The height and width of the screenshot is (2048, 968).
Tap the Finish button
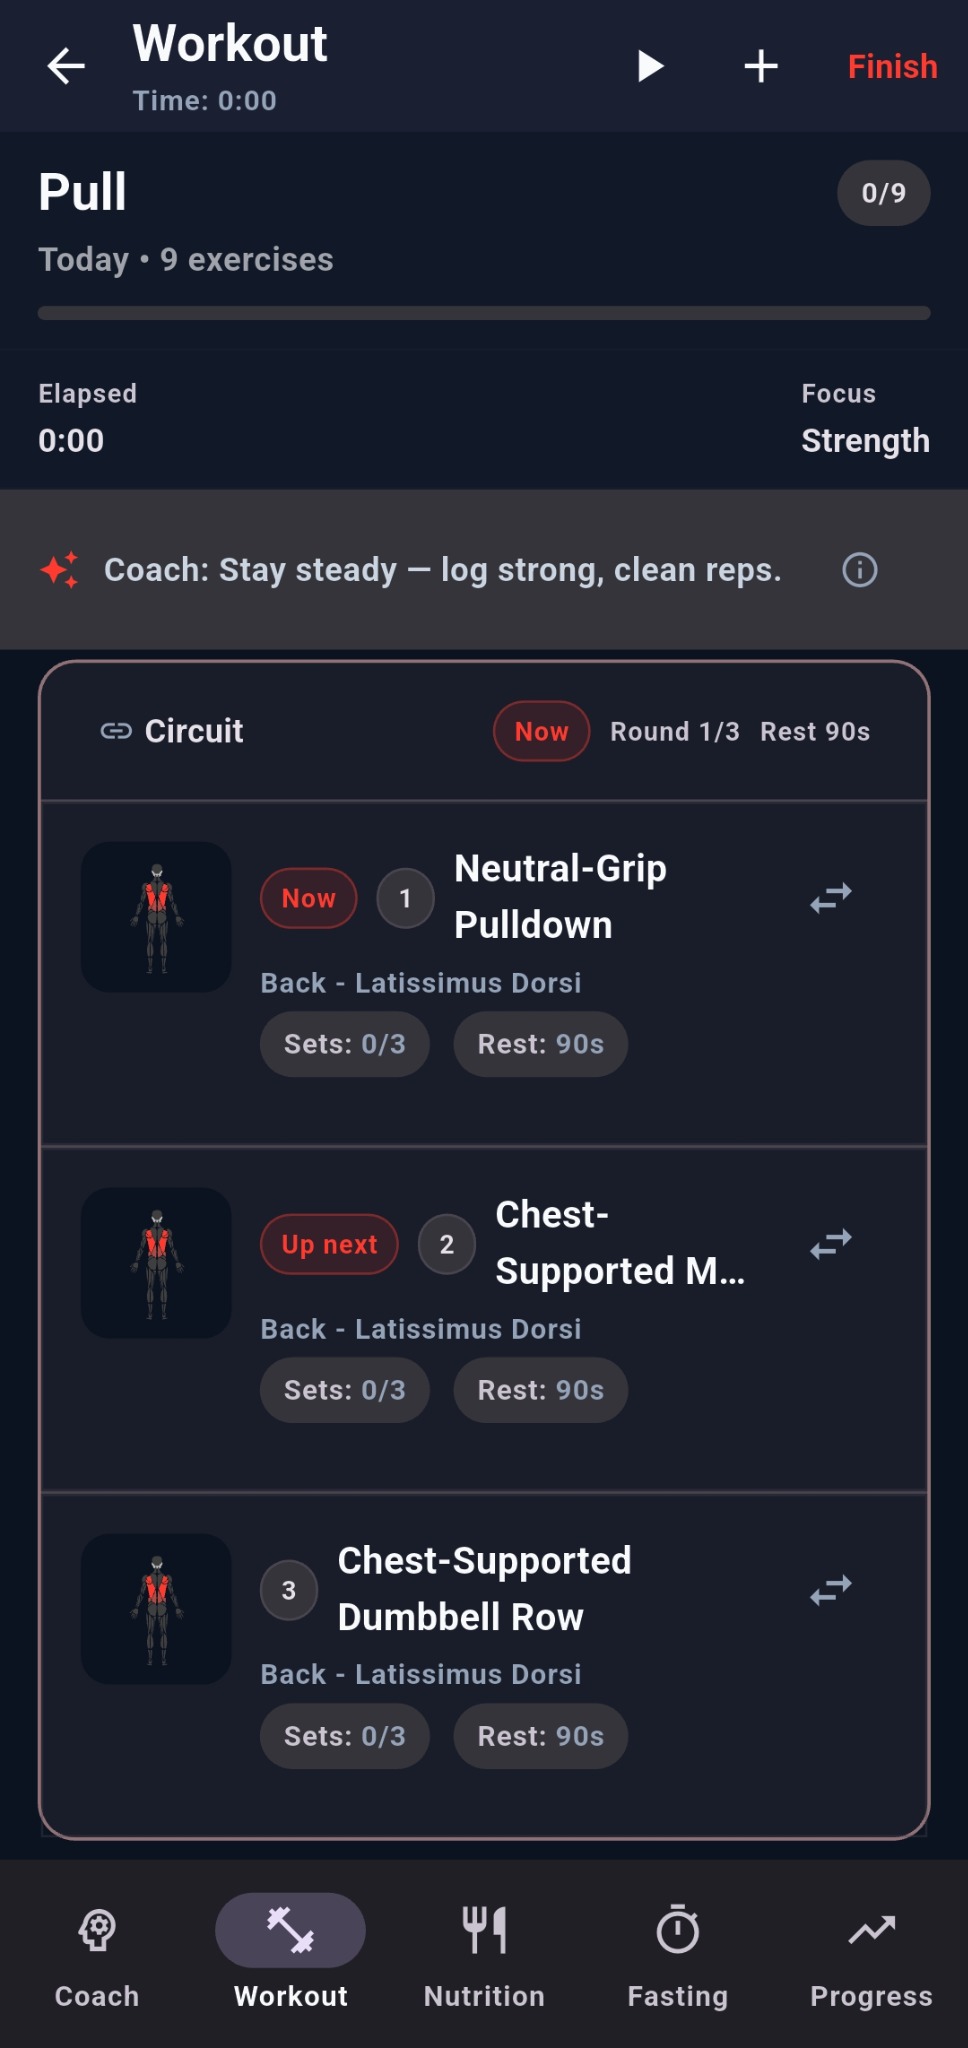coord(891,66)
